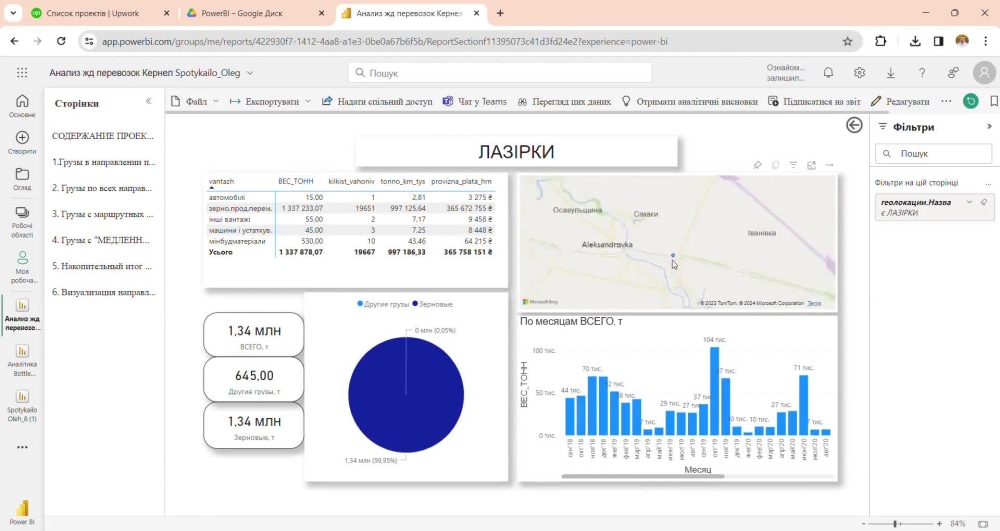Select Аналітика Bottle report in sidebar
The width and height of the screenshot is (1000, 531).
click(x=22, y=360)
